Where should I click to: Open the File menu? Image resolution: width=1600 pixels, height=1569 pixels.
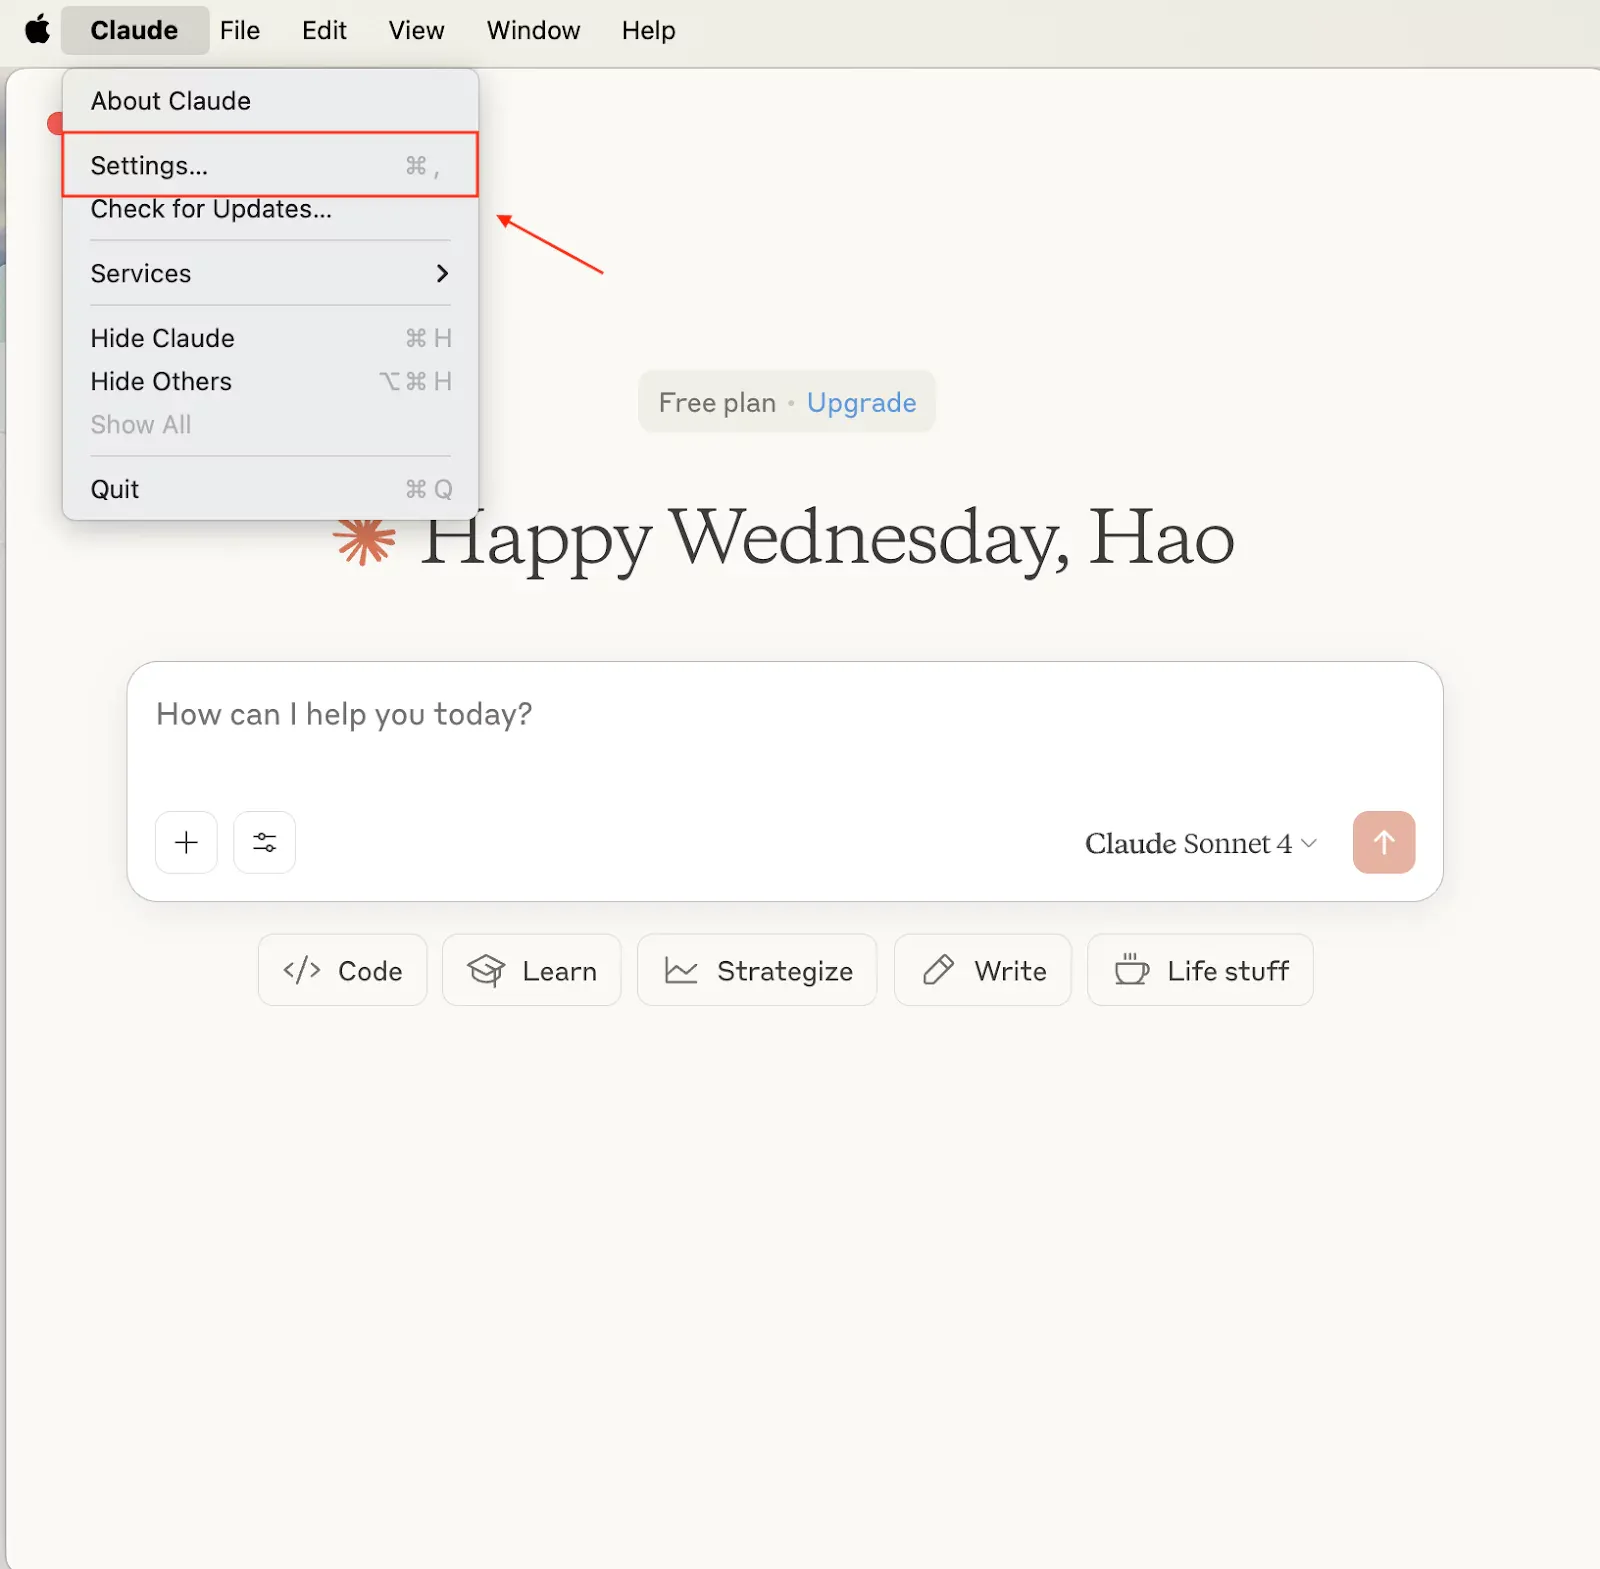click(x=240, y=30)
